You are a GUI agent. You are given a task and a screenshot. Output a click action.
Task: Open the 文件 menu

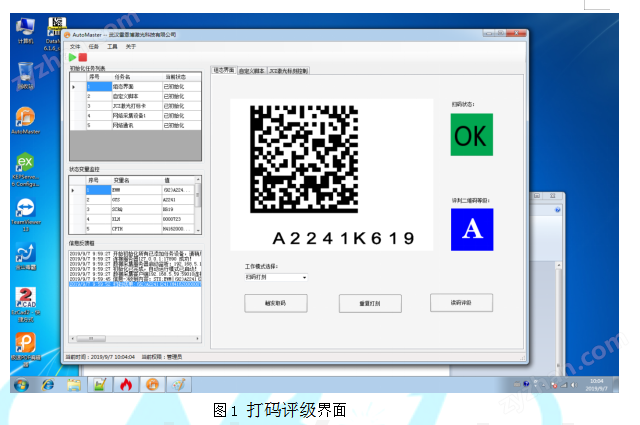[x=75, y=47]
